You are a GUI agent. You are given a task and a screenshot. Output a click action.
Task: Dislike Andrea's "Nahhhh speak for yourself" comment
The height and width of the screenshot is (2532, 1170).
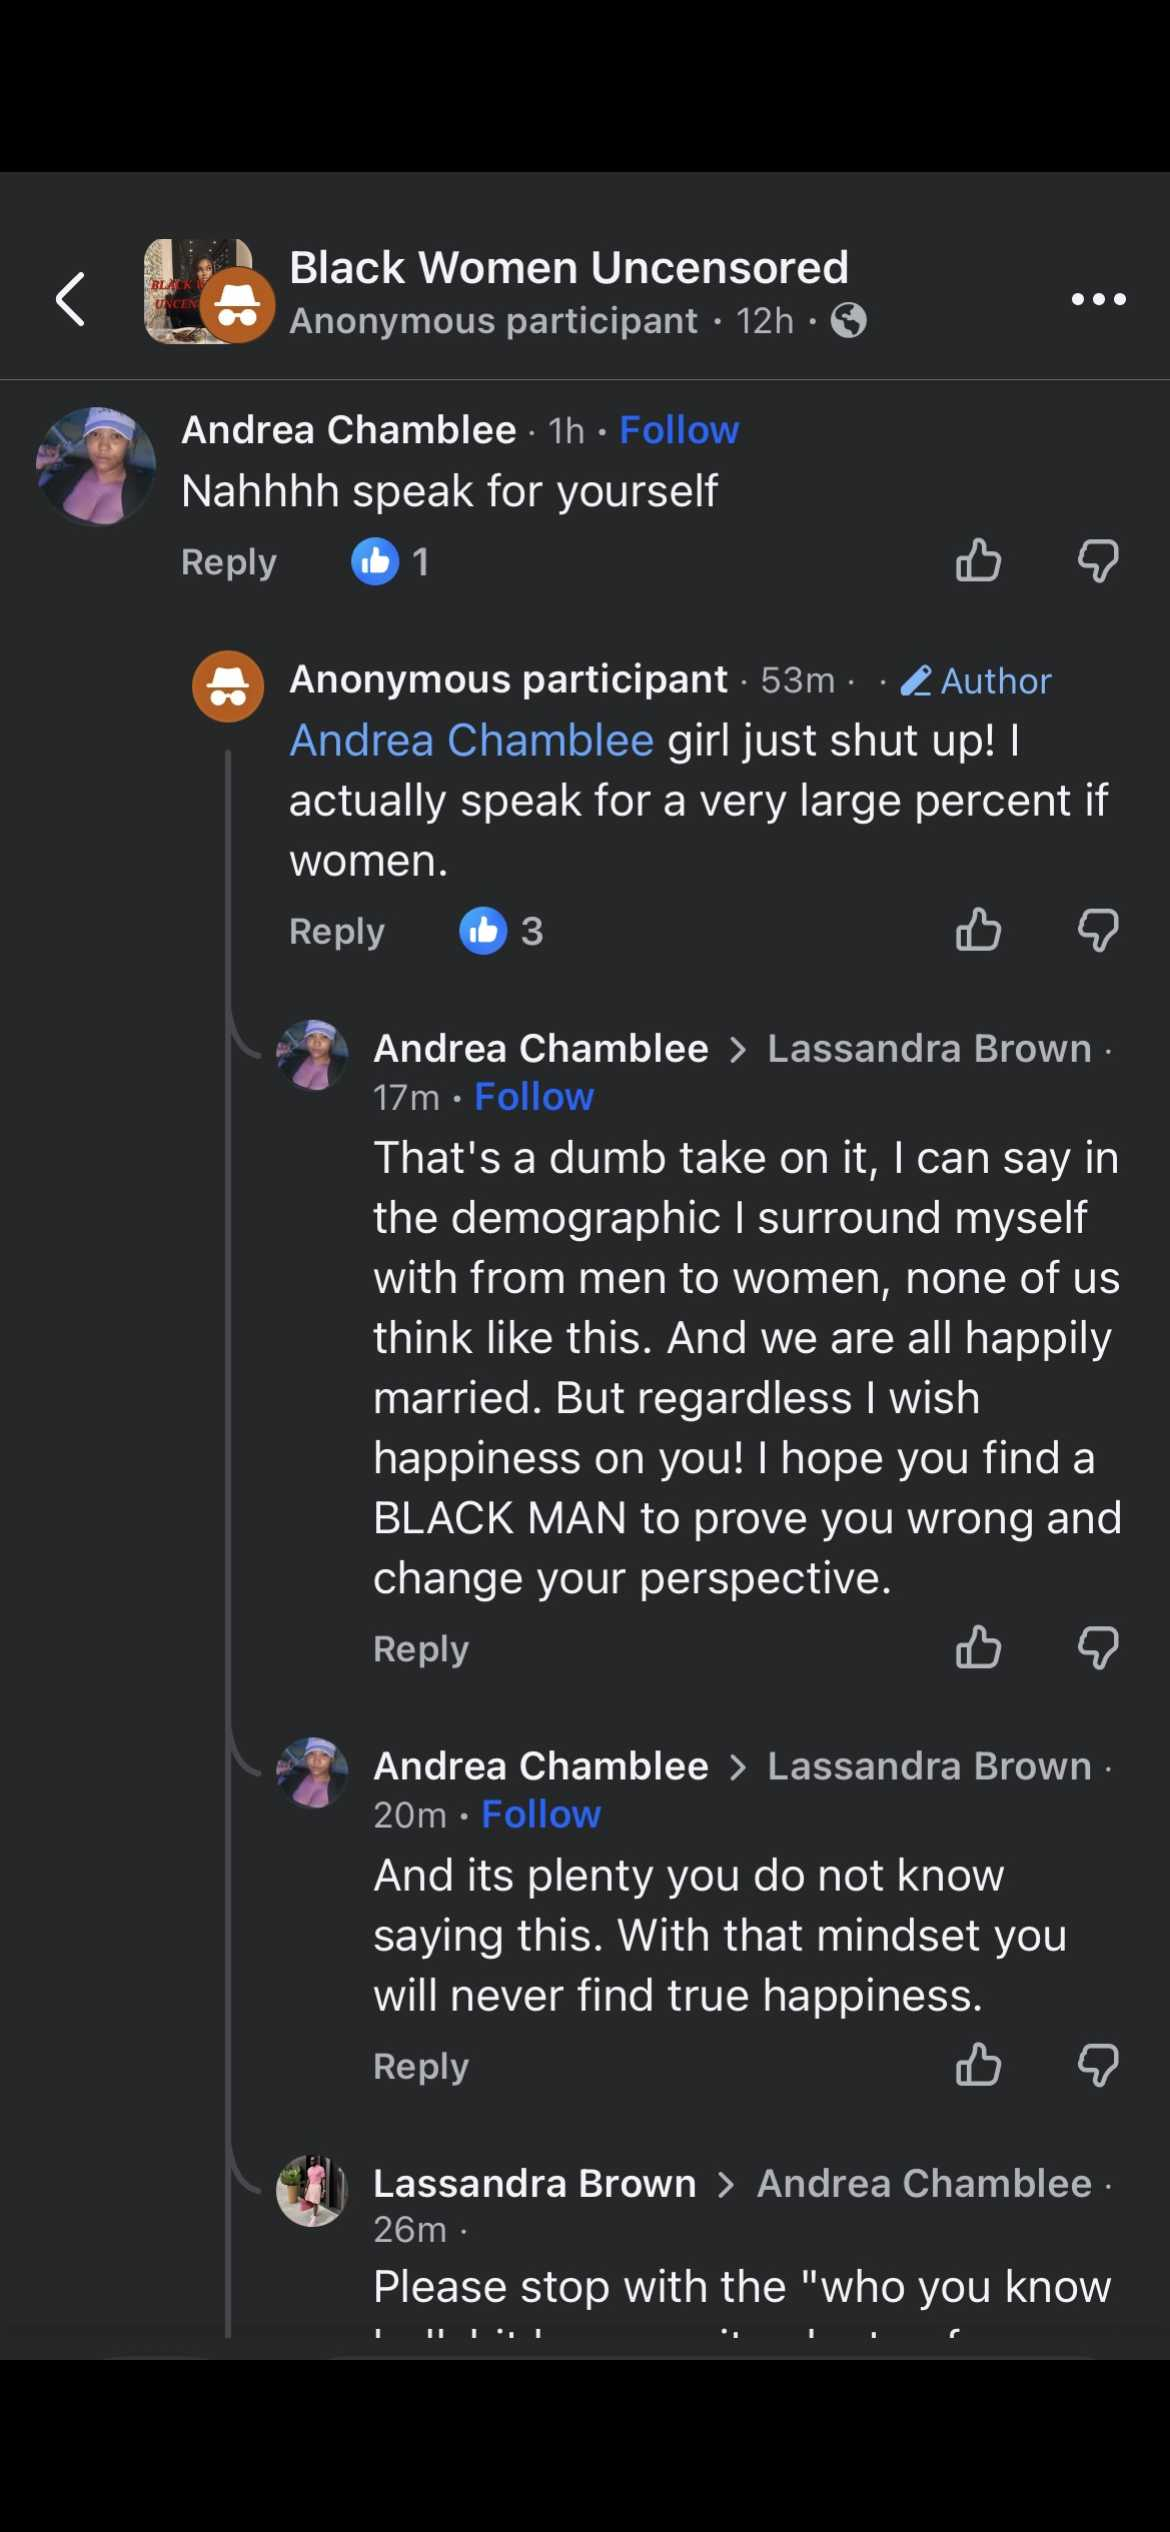(1098, 560)
